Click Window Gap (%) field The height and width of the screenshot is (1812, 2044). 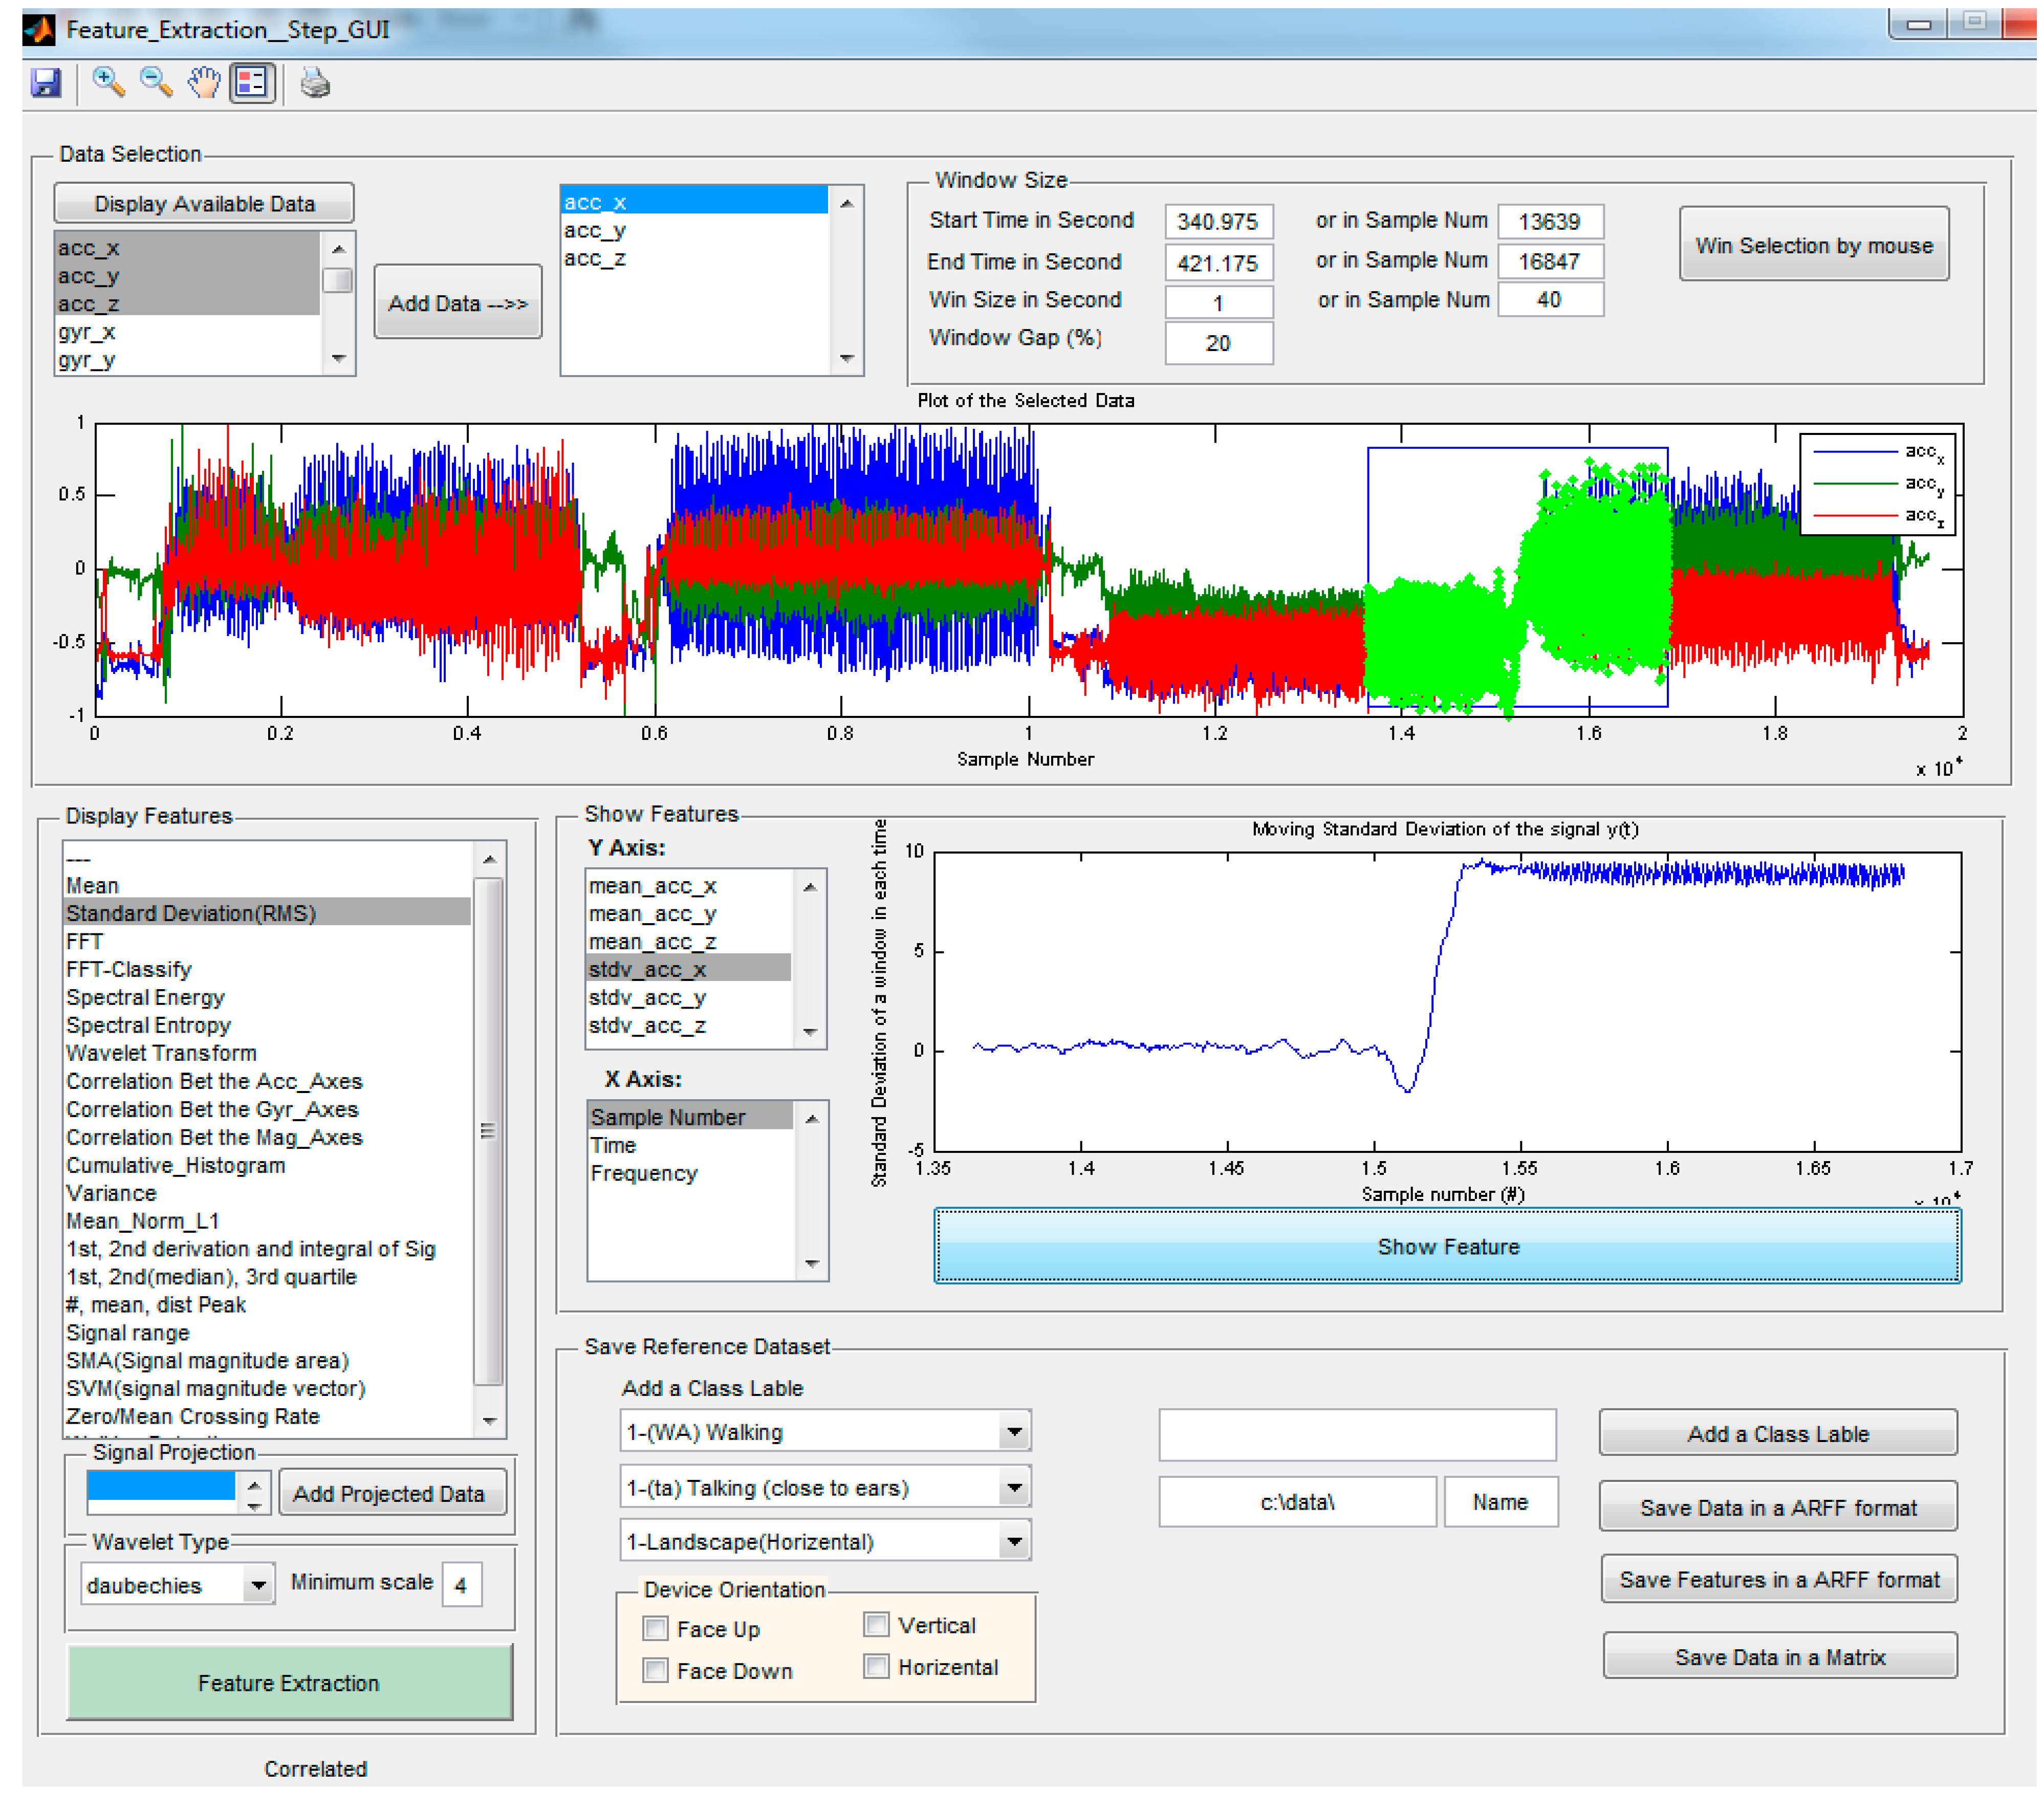pos(1218,343)
